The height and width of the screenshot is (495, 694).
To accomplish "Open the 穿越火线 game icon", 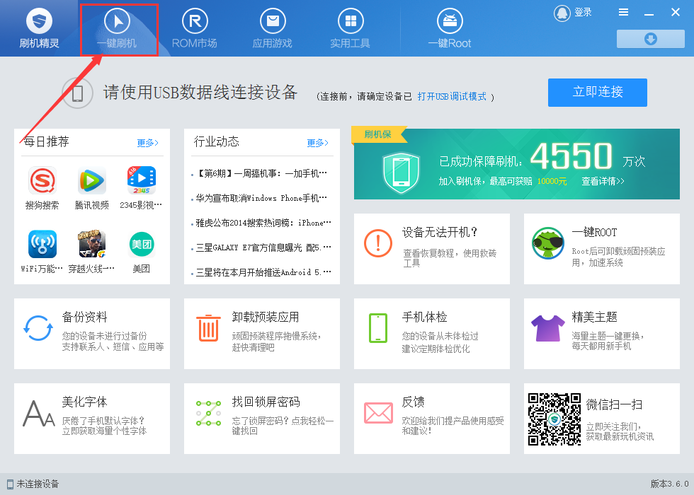I will (x=92, y=244).
